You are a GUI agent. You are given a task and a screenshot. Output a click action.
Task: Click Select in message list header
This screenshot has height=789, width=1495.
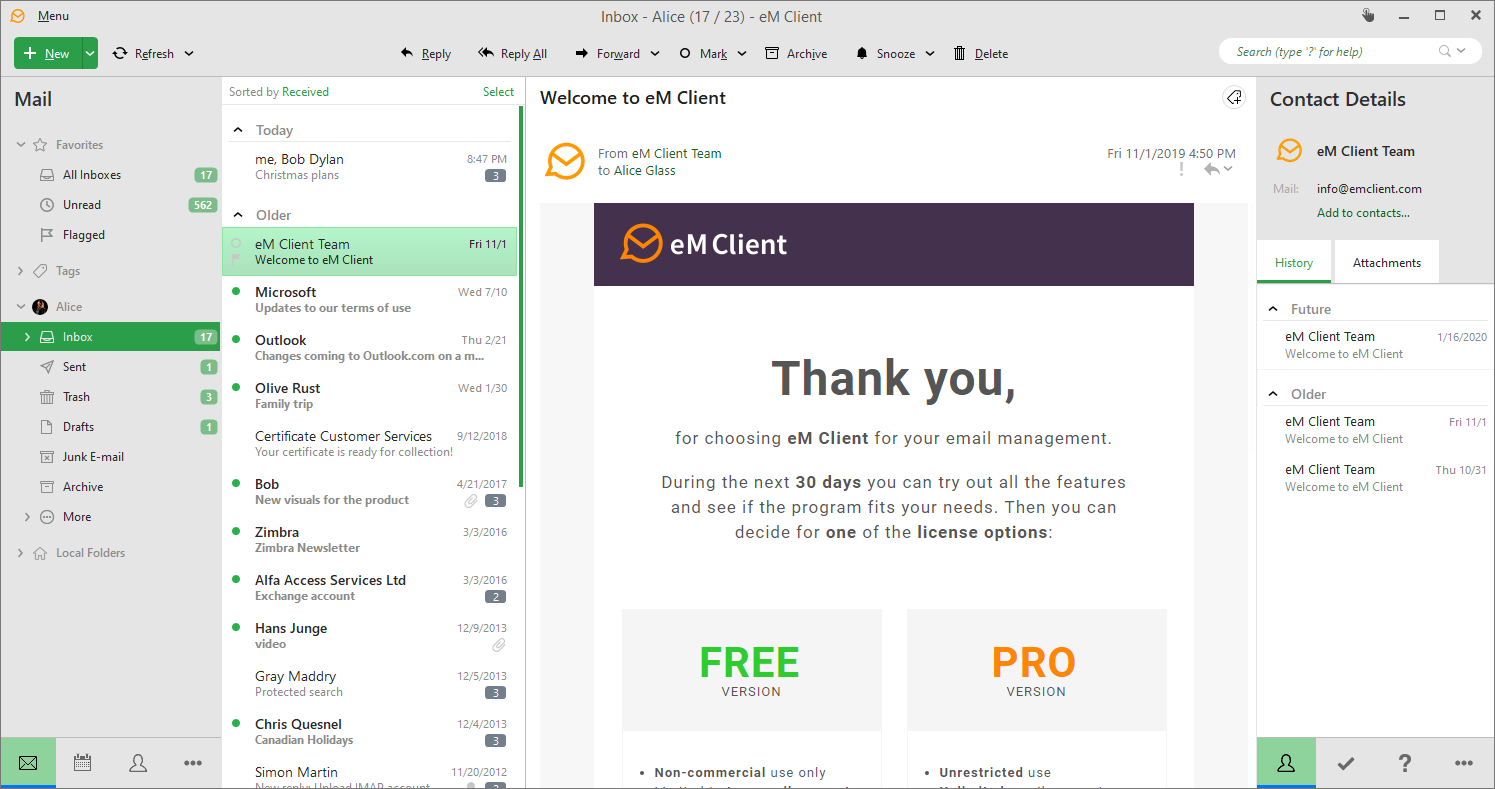(x=498, y=91)
